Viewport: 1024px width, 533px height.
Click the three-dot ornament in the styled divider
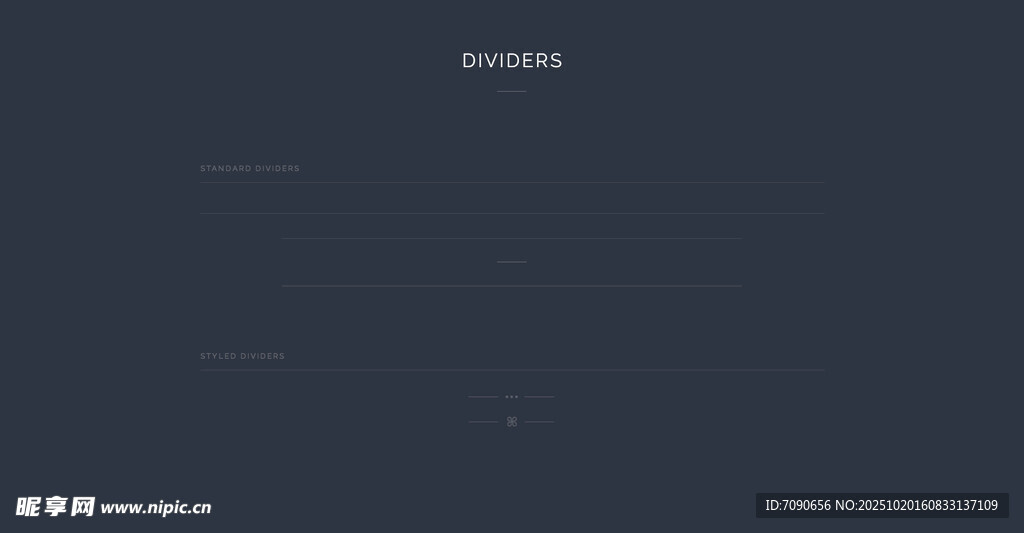coord(511,397)
